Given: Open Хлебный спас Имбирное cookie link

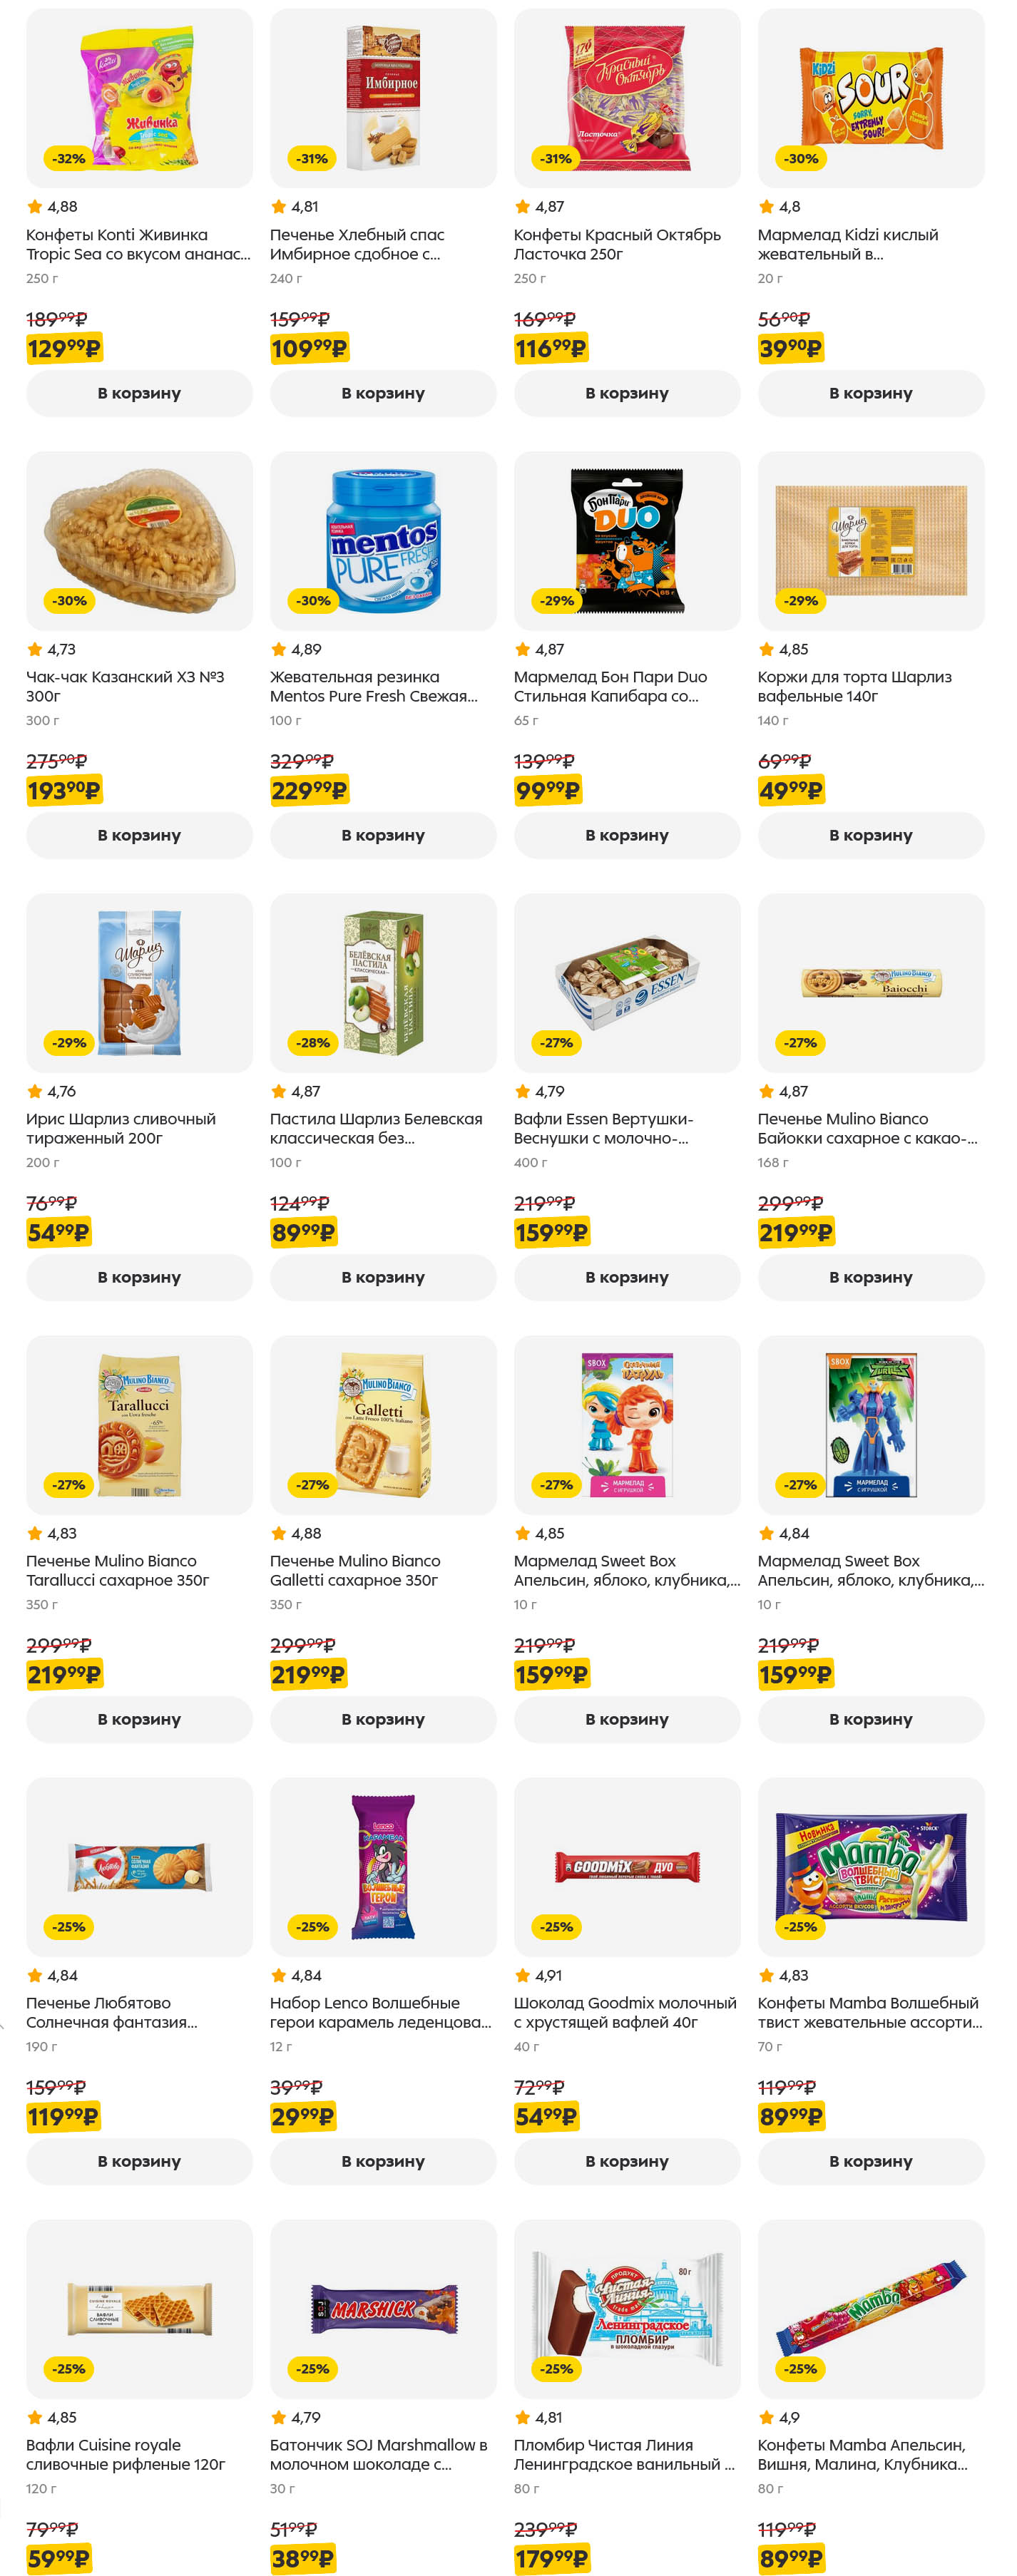Looking at the screenshot, I should point(356,244).
